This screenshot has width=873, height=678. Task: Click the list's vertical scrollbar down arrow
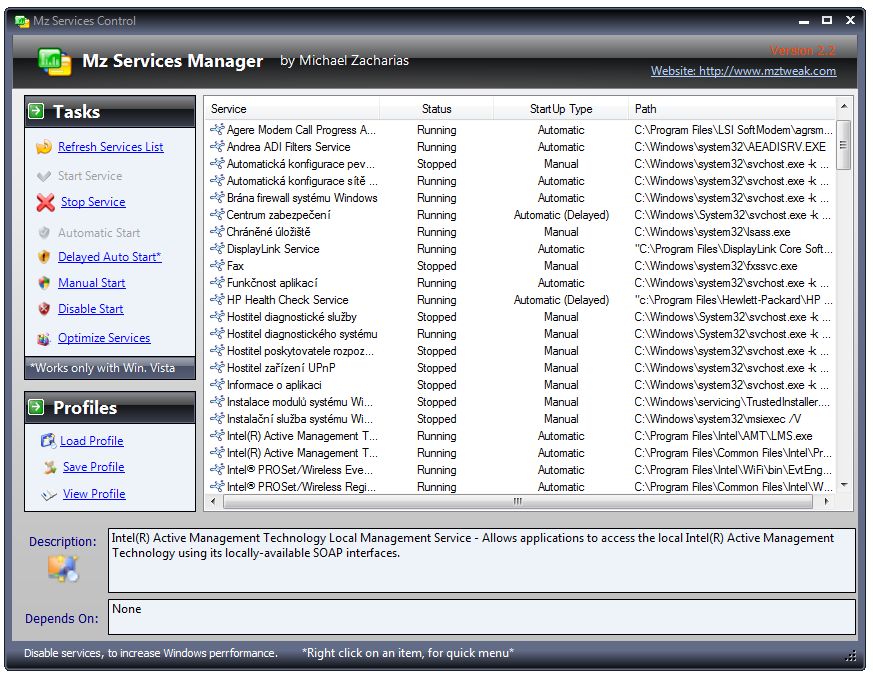point(844,485)
